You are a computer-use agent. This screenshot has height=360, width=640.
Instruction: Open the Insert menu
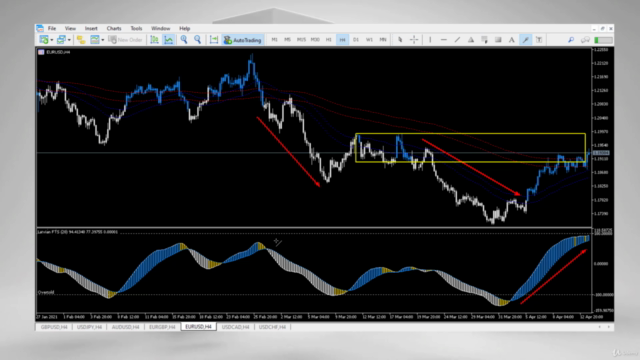coord(91,29)
